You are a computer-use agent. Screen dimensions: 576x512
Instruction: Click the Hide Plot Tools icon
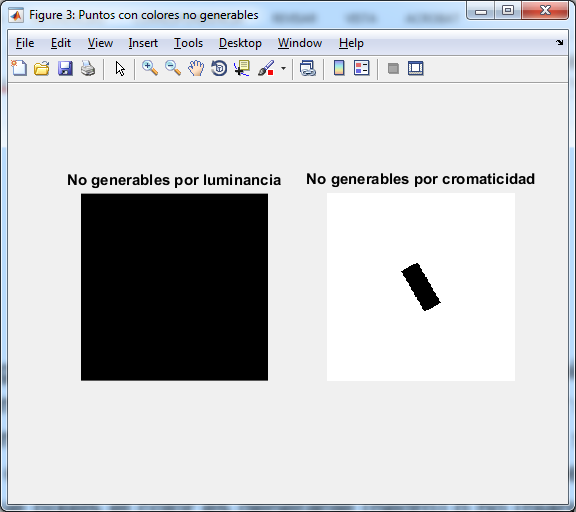[393, 68]
